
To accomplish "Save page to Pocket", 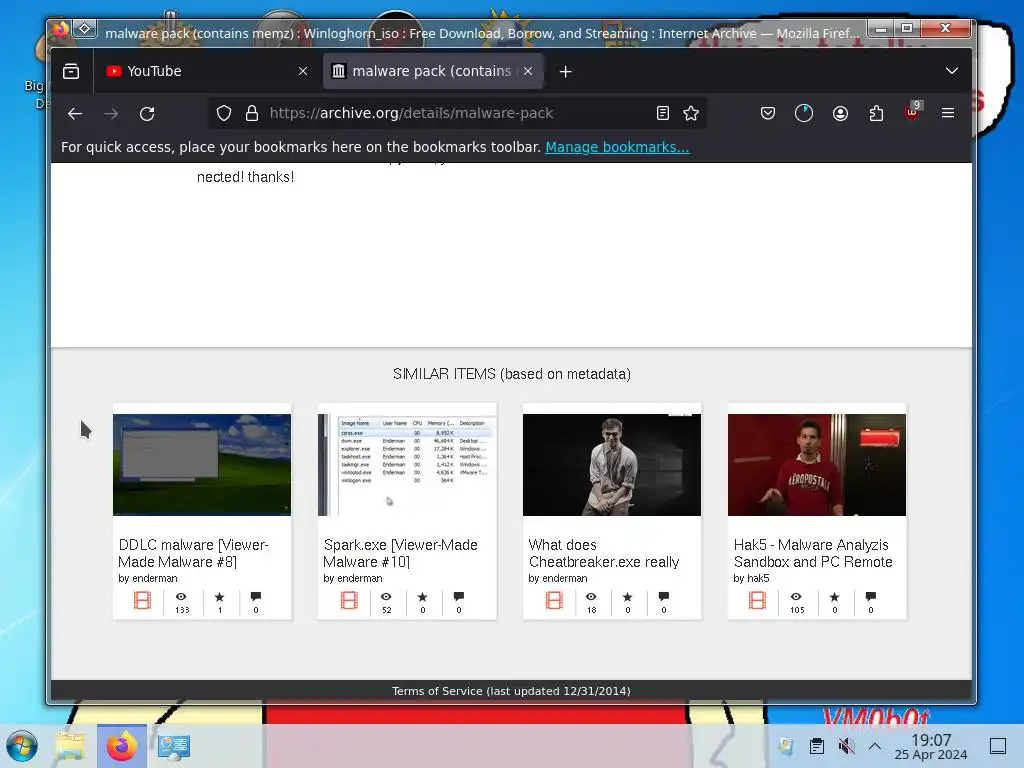I will click(x=768, y=114).
